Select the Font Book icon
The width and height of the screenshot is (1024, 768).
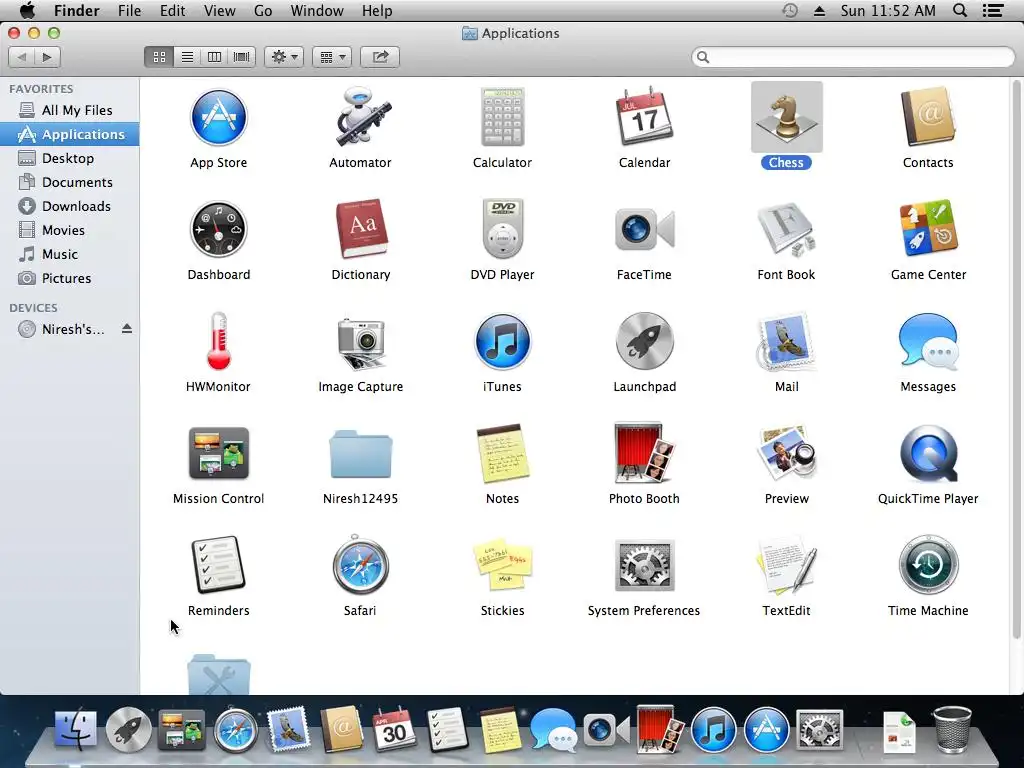[x=786, y=229]
